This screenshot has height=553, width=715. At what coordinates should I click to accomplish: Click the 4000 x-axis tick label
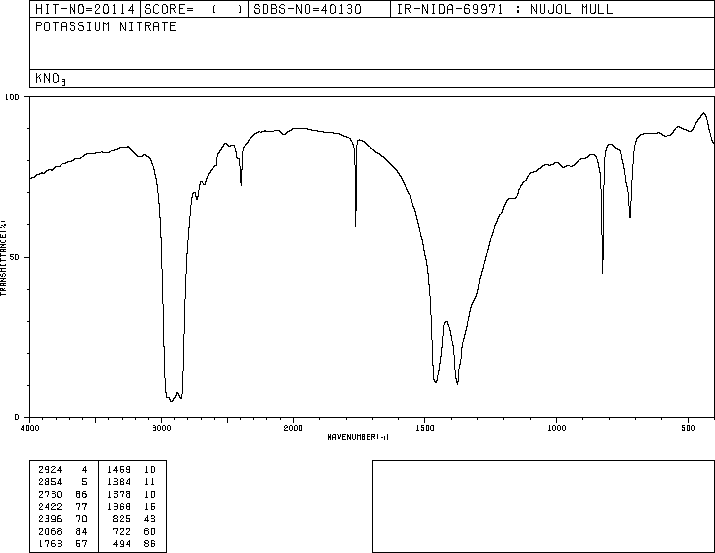[30, 428]
